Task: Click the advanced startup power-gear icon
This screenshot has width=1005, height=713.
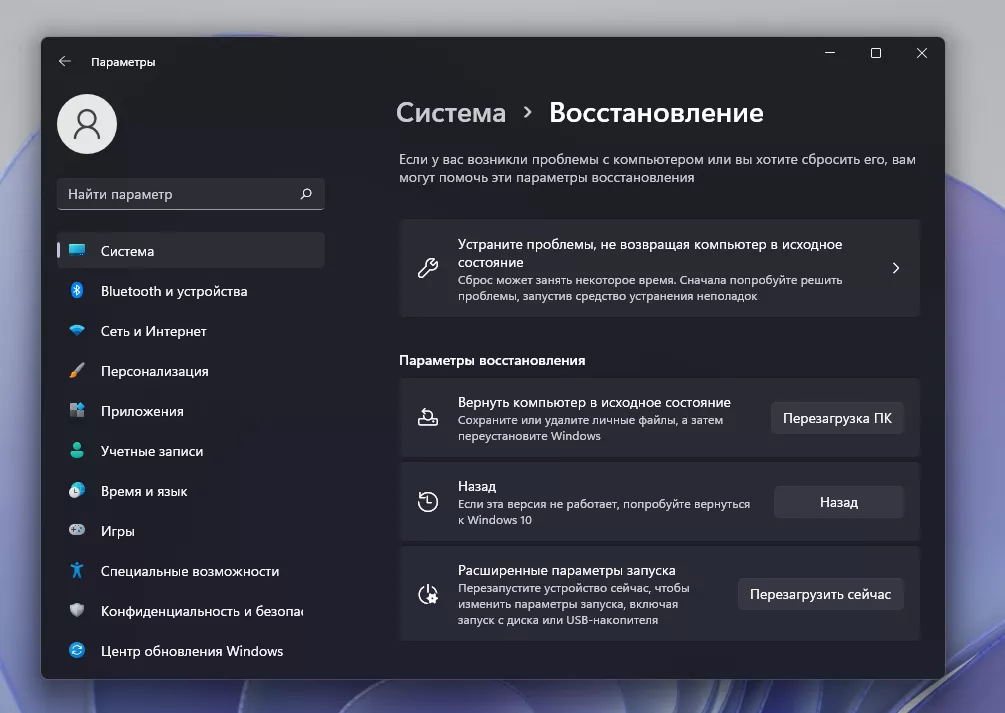Action: 428,594
